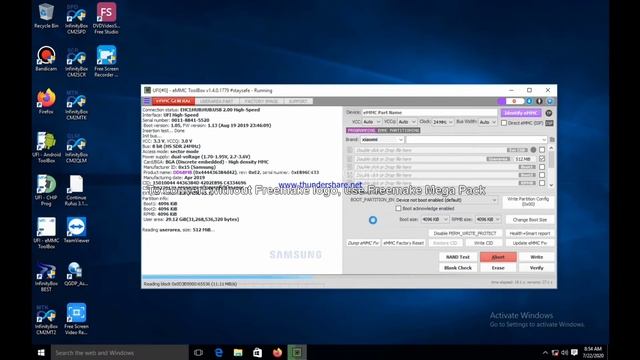Click the Health+Smart report button
The height and width of the screenshot is (360, 640).
[530, 233]
